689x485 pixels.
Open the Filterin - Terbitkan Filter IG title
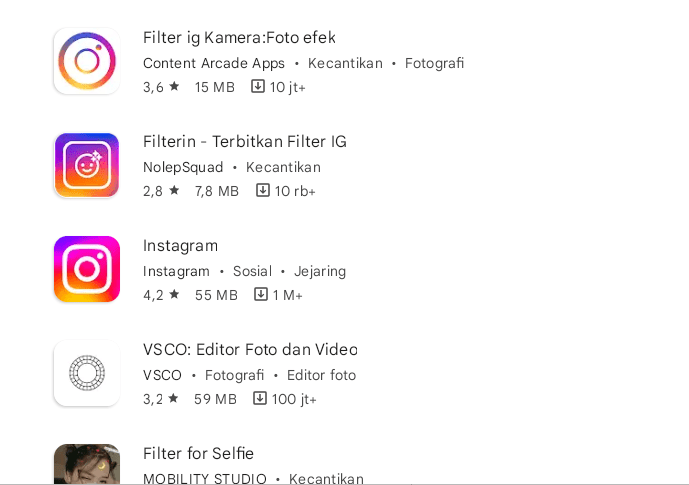tap(245, 141)
